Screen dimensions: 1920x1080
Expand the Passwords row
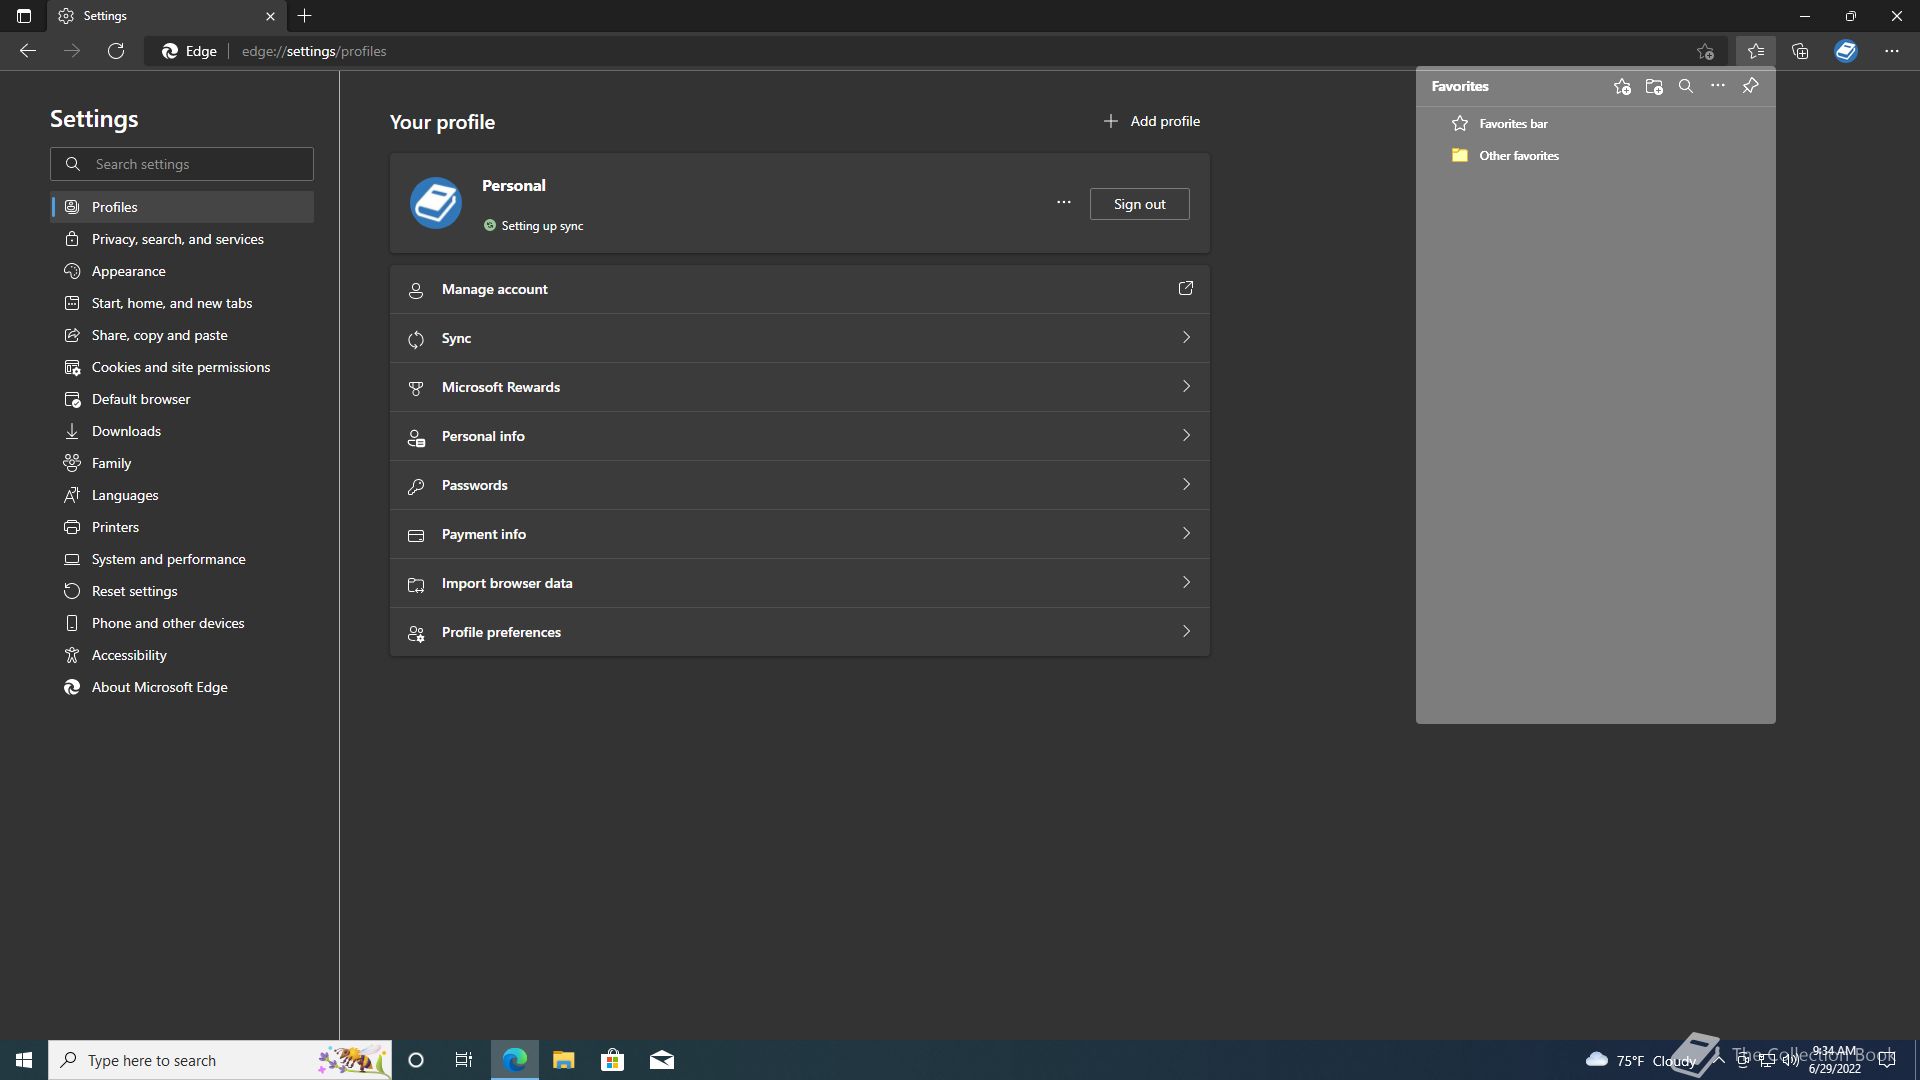tap(800, 485)
